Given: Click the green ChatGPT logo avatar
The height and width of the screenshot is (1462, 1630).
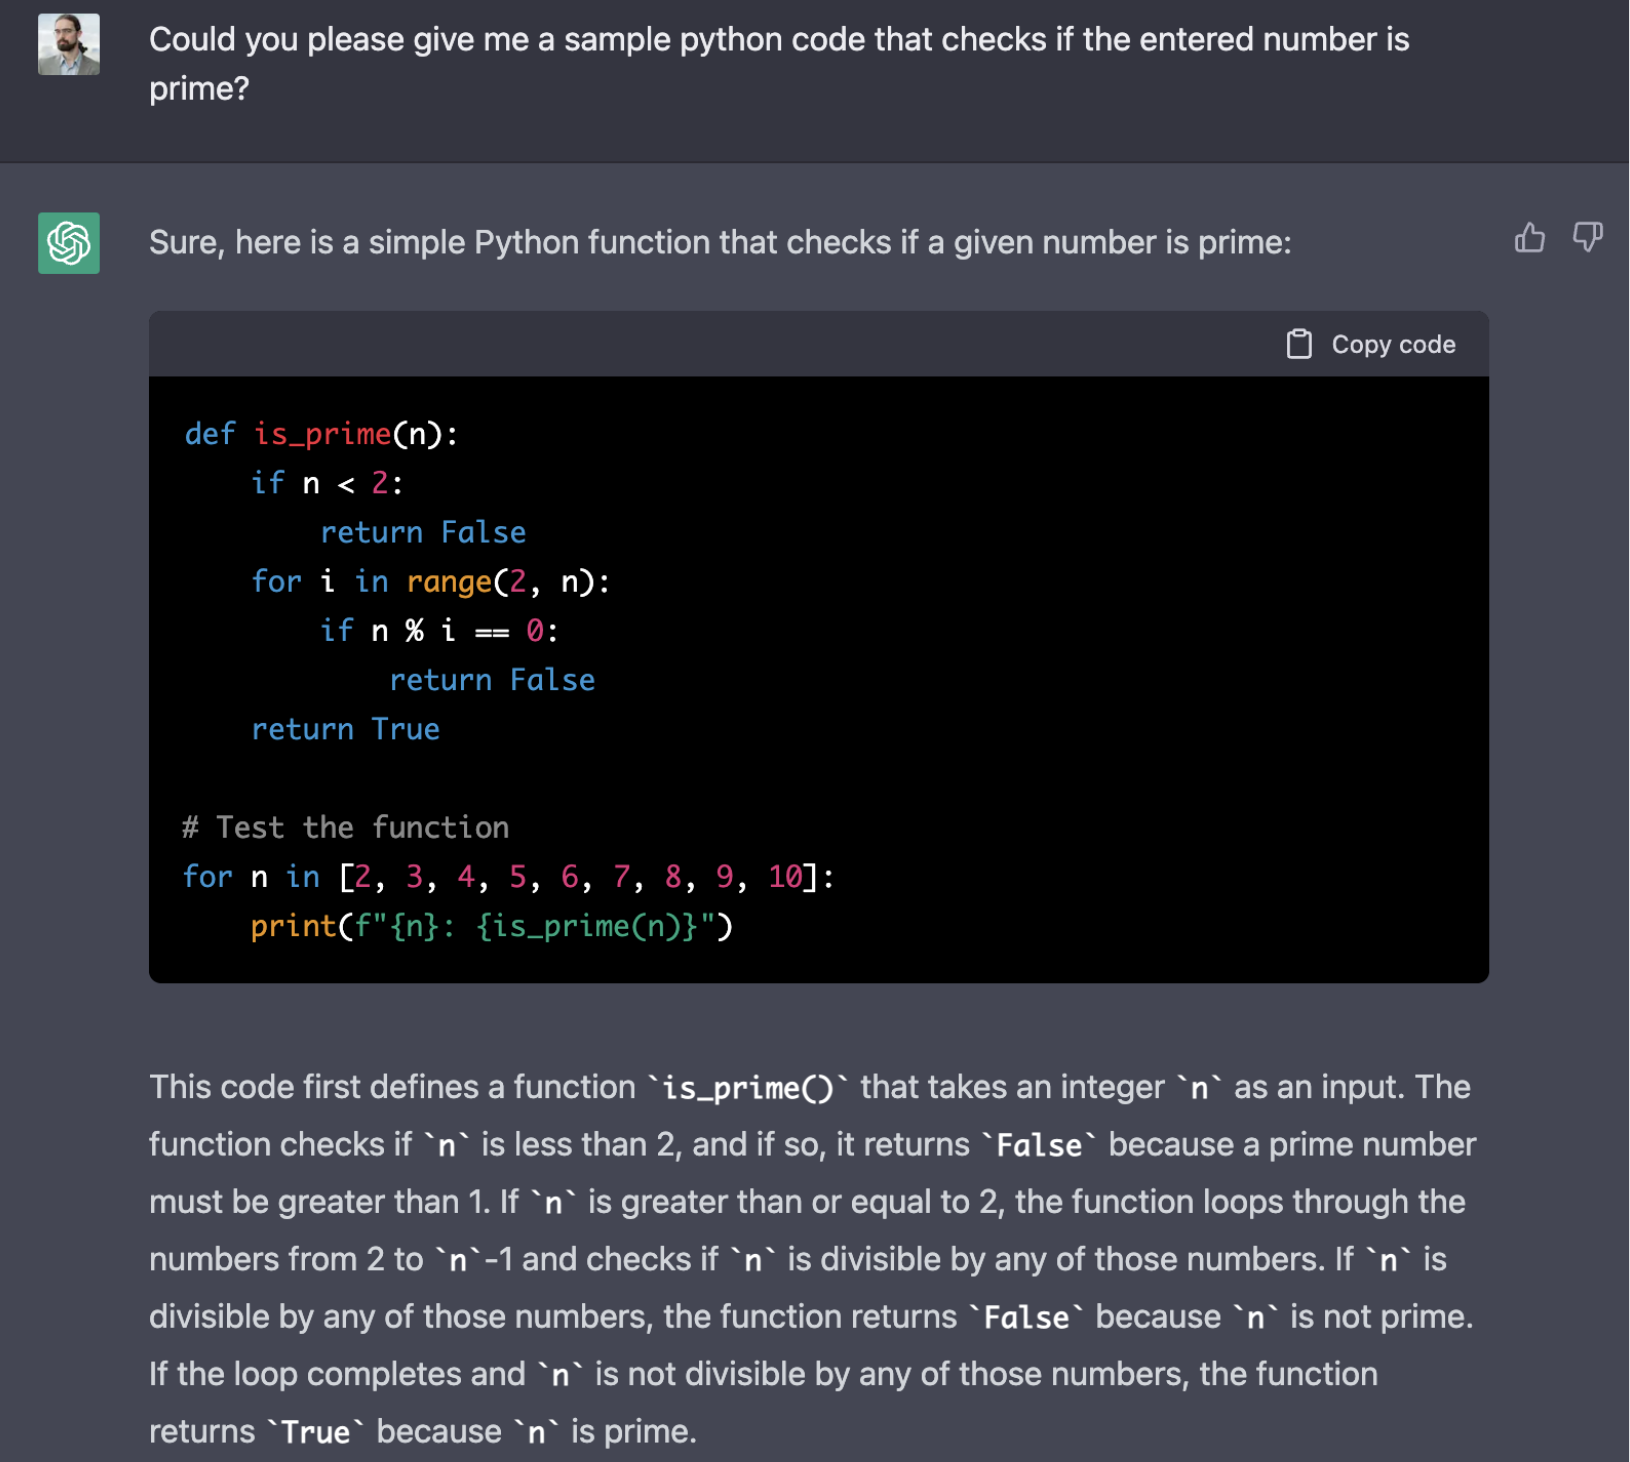Looking at the screenshot, I should point(69,243).
